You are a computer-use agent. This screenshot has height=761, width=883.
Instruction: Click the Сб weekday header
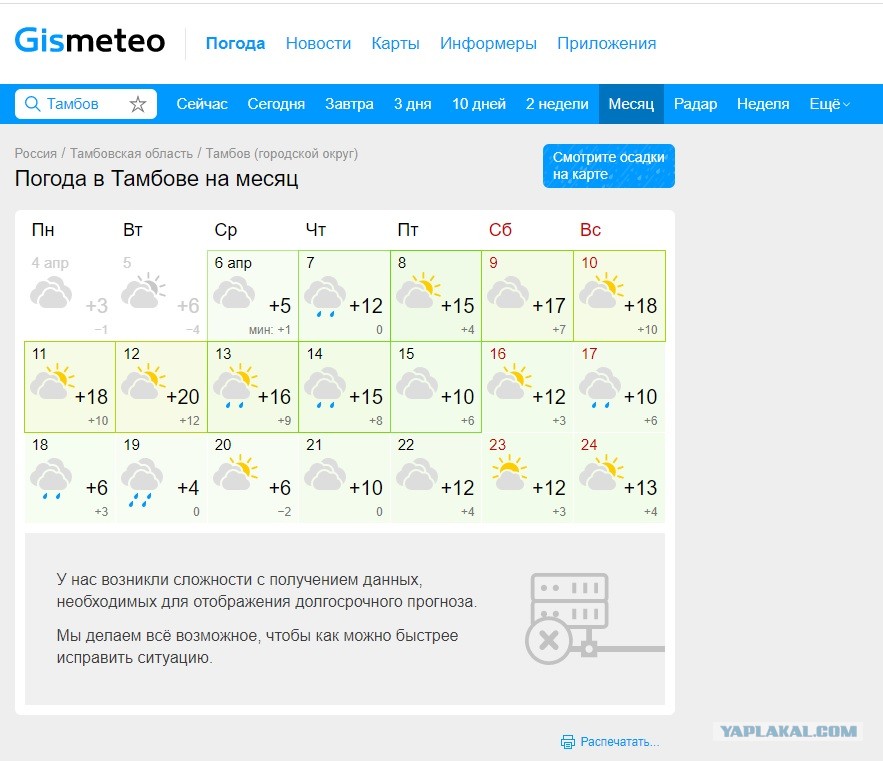[x=500, y=230]
